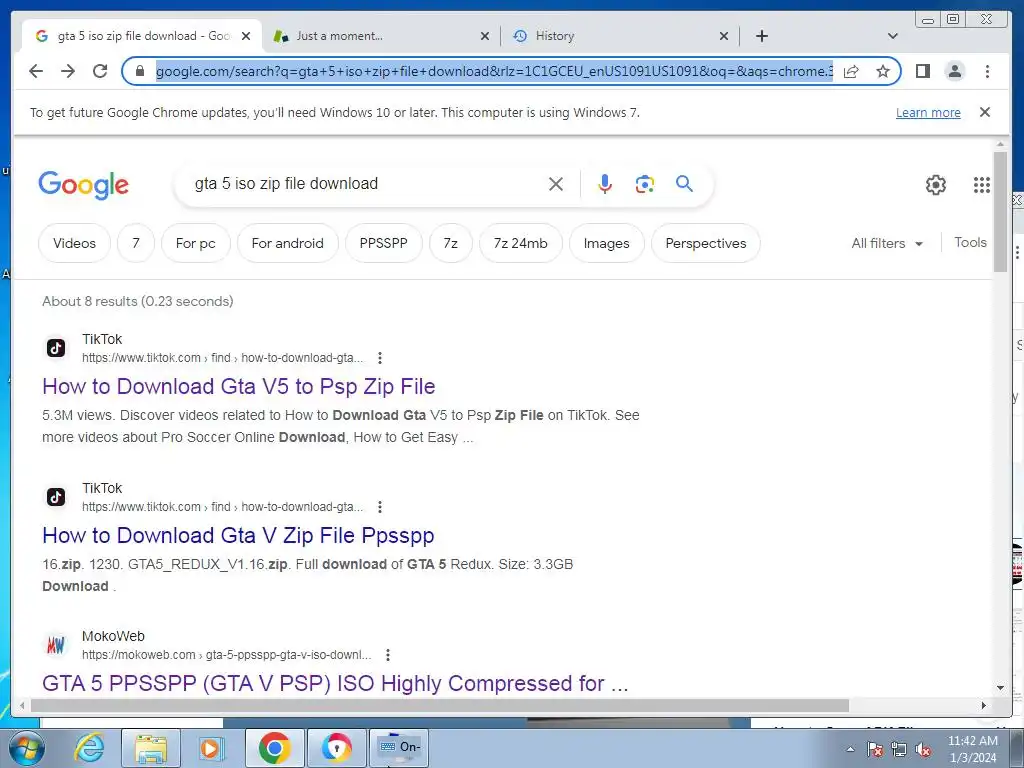Open the Google apps grid
1024x768 pixels.
point(982,185)
